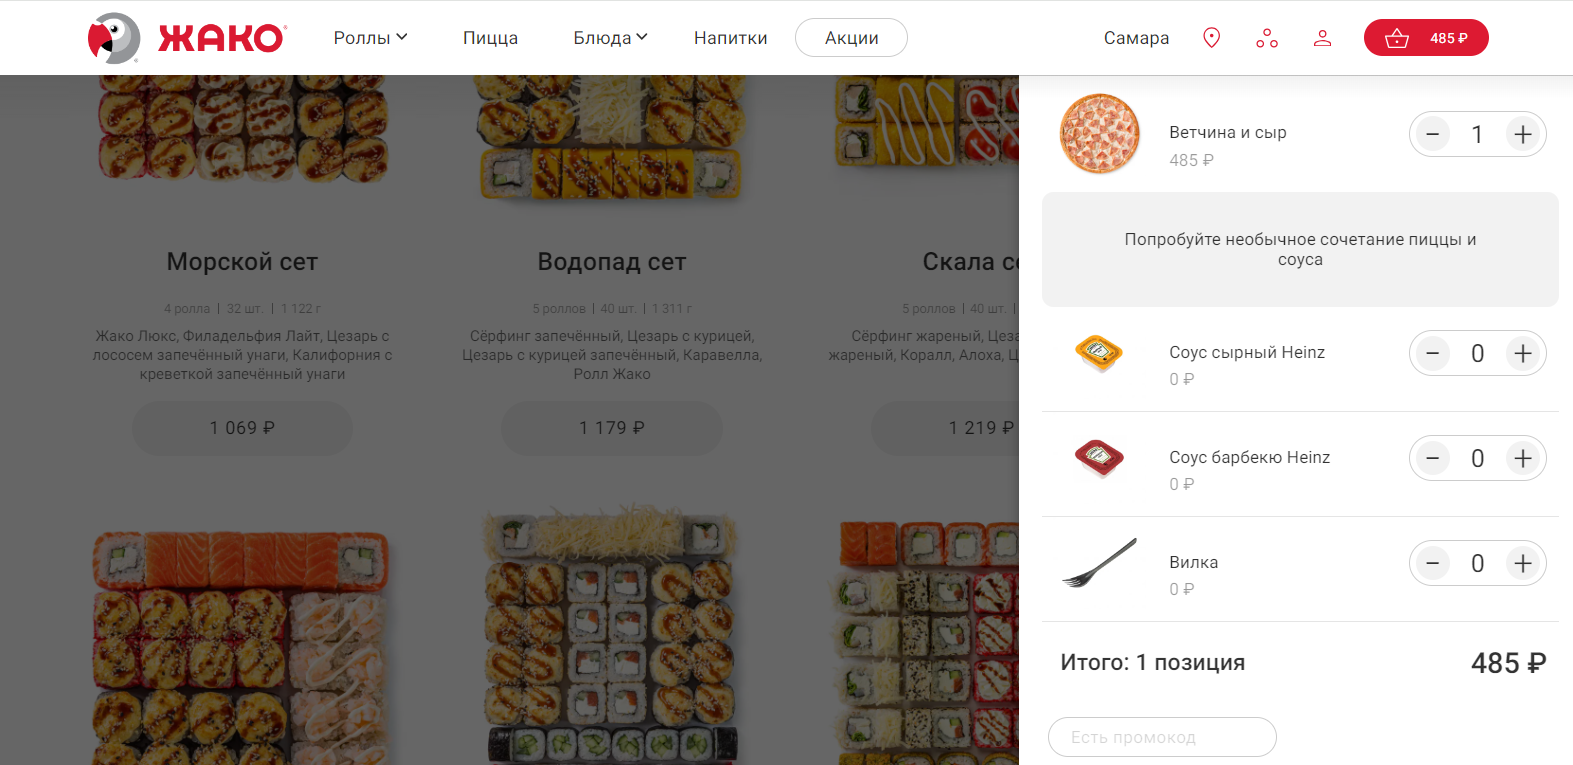This screenshot has height=765, width=1573.
Task: Expand the Блюда dropdown menu
Action: (610, 38)
